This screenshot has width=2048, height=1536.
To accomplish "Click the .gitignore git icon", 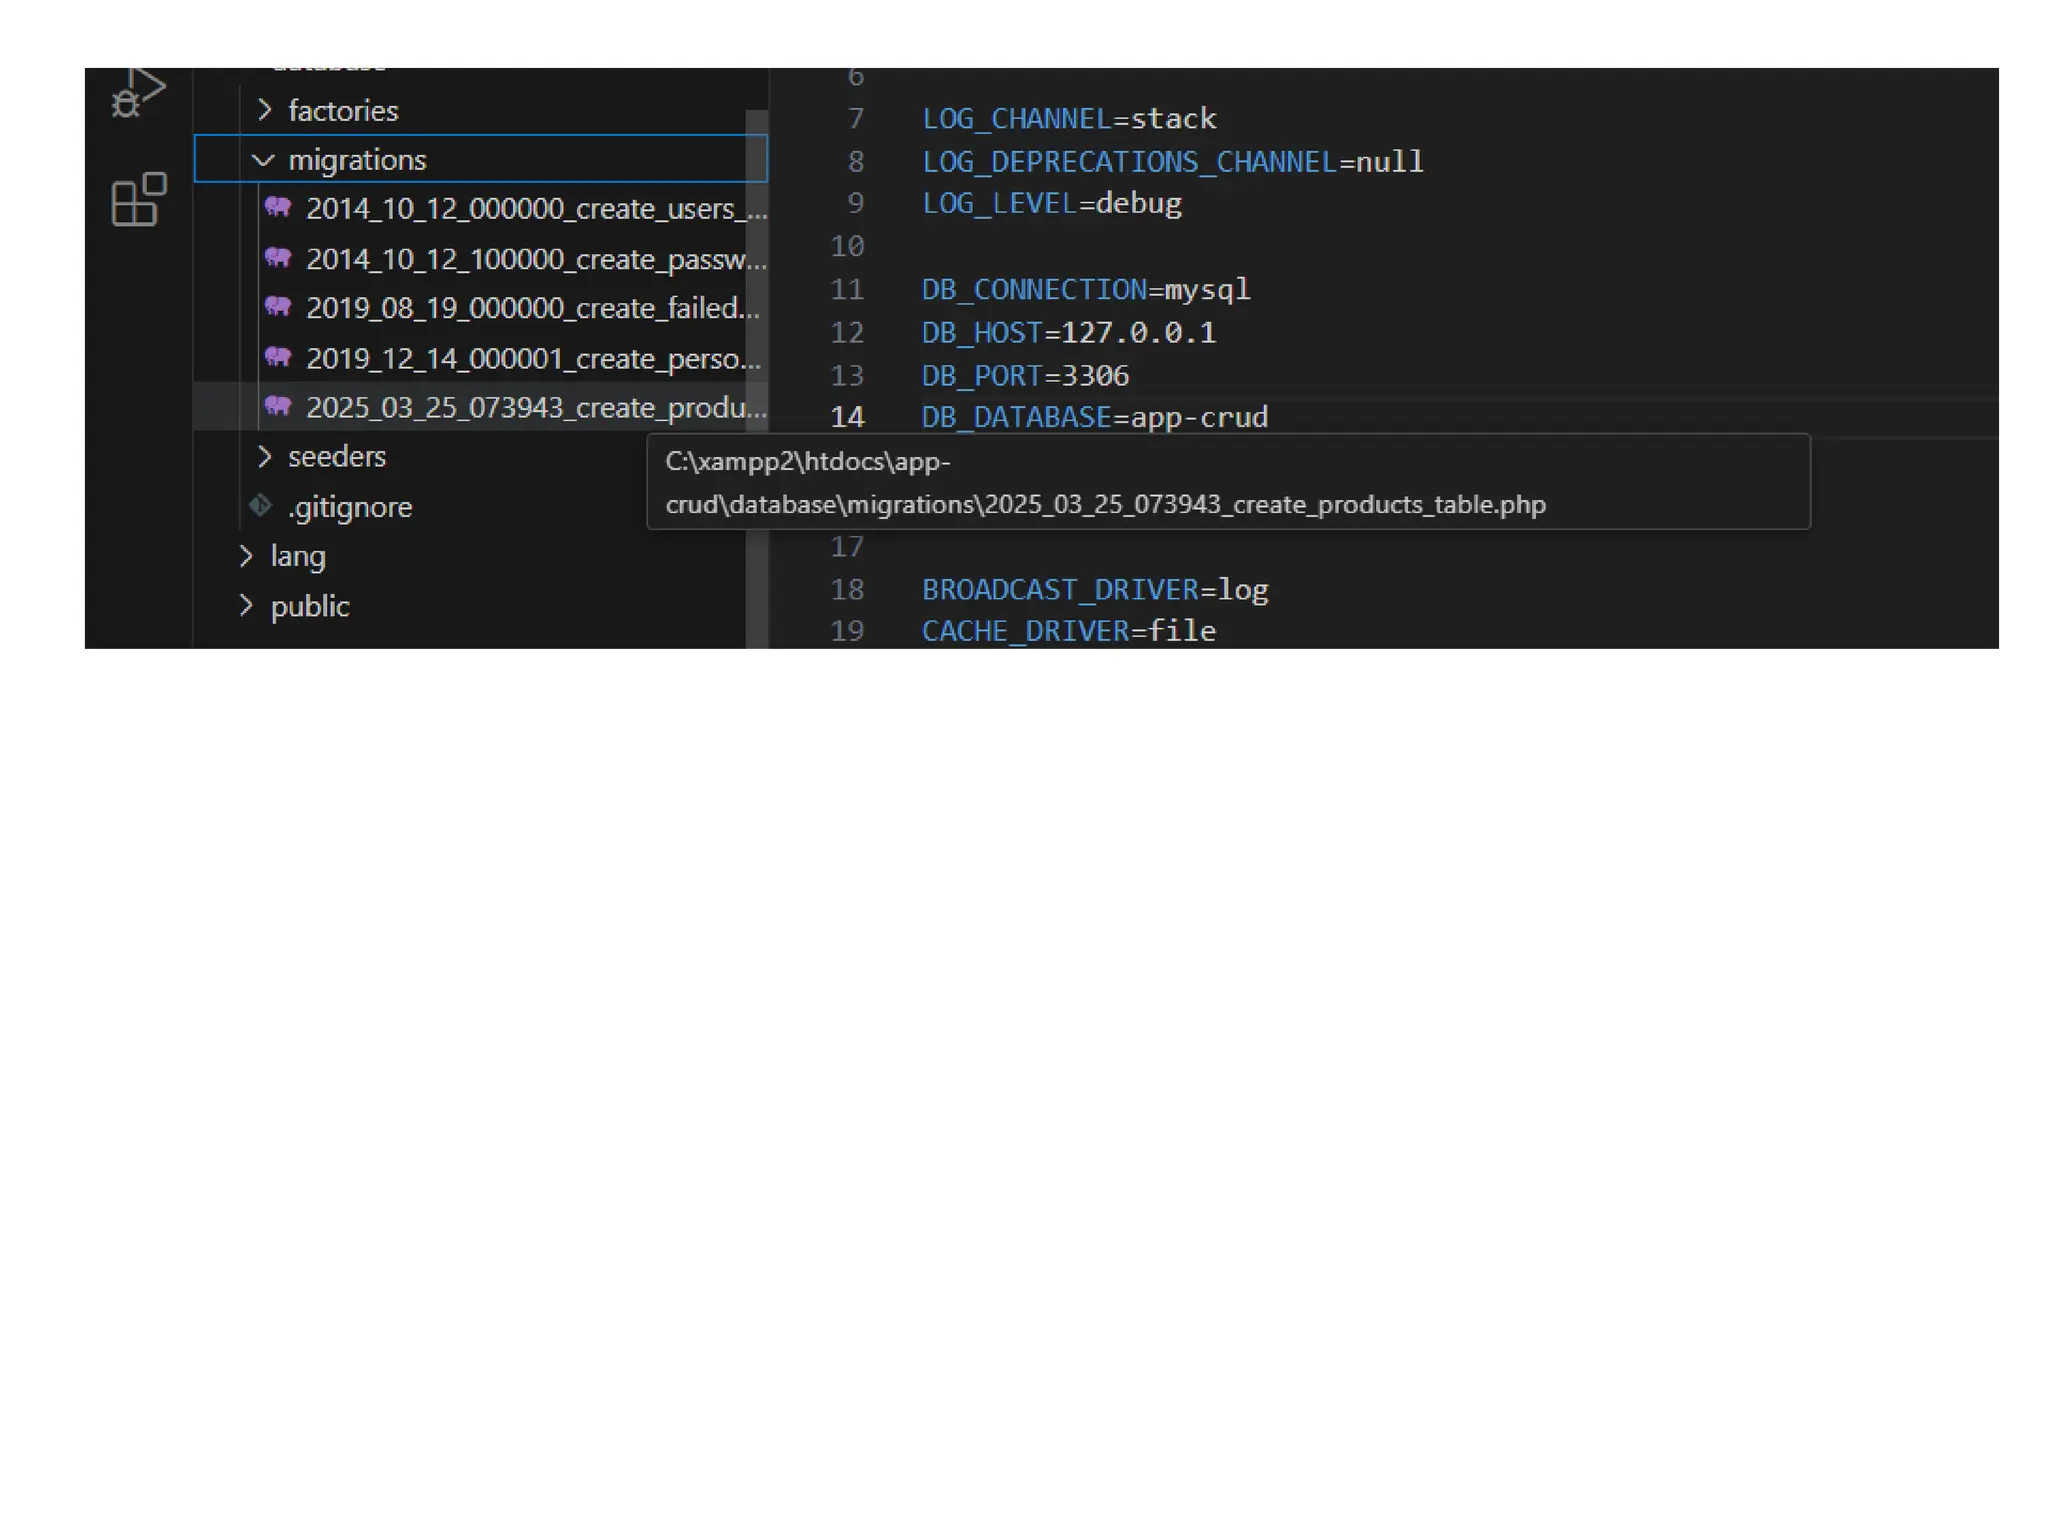I will tap(260, 506).
